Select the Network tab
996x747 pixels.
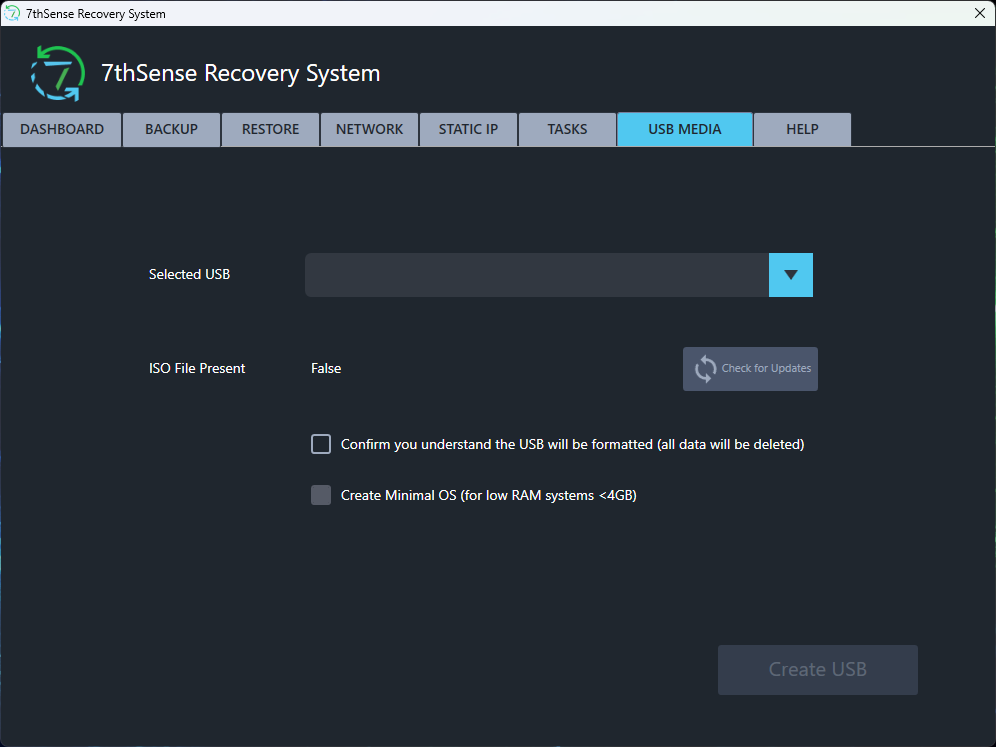coord(370,130)
